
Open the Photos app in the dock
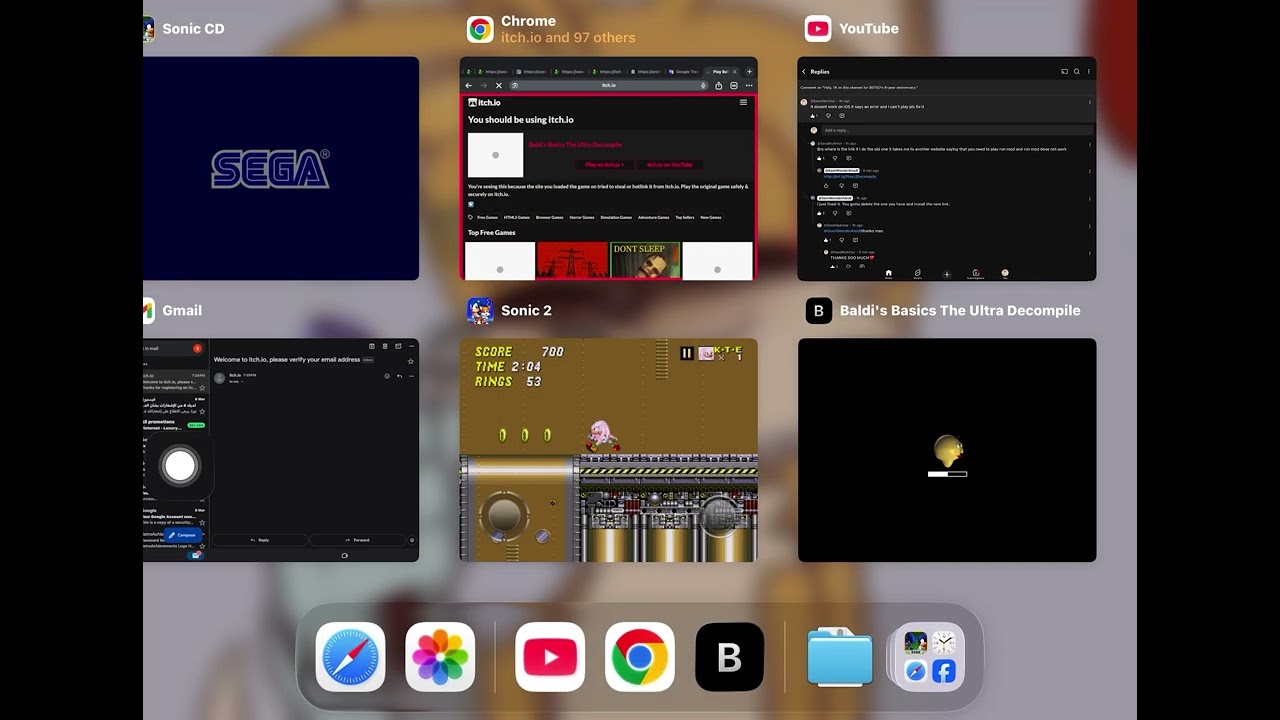440,657
